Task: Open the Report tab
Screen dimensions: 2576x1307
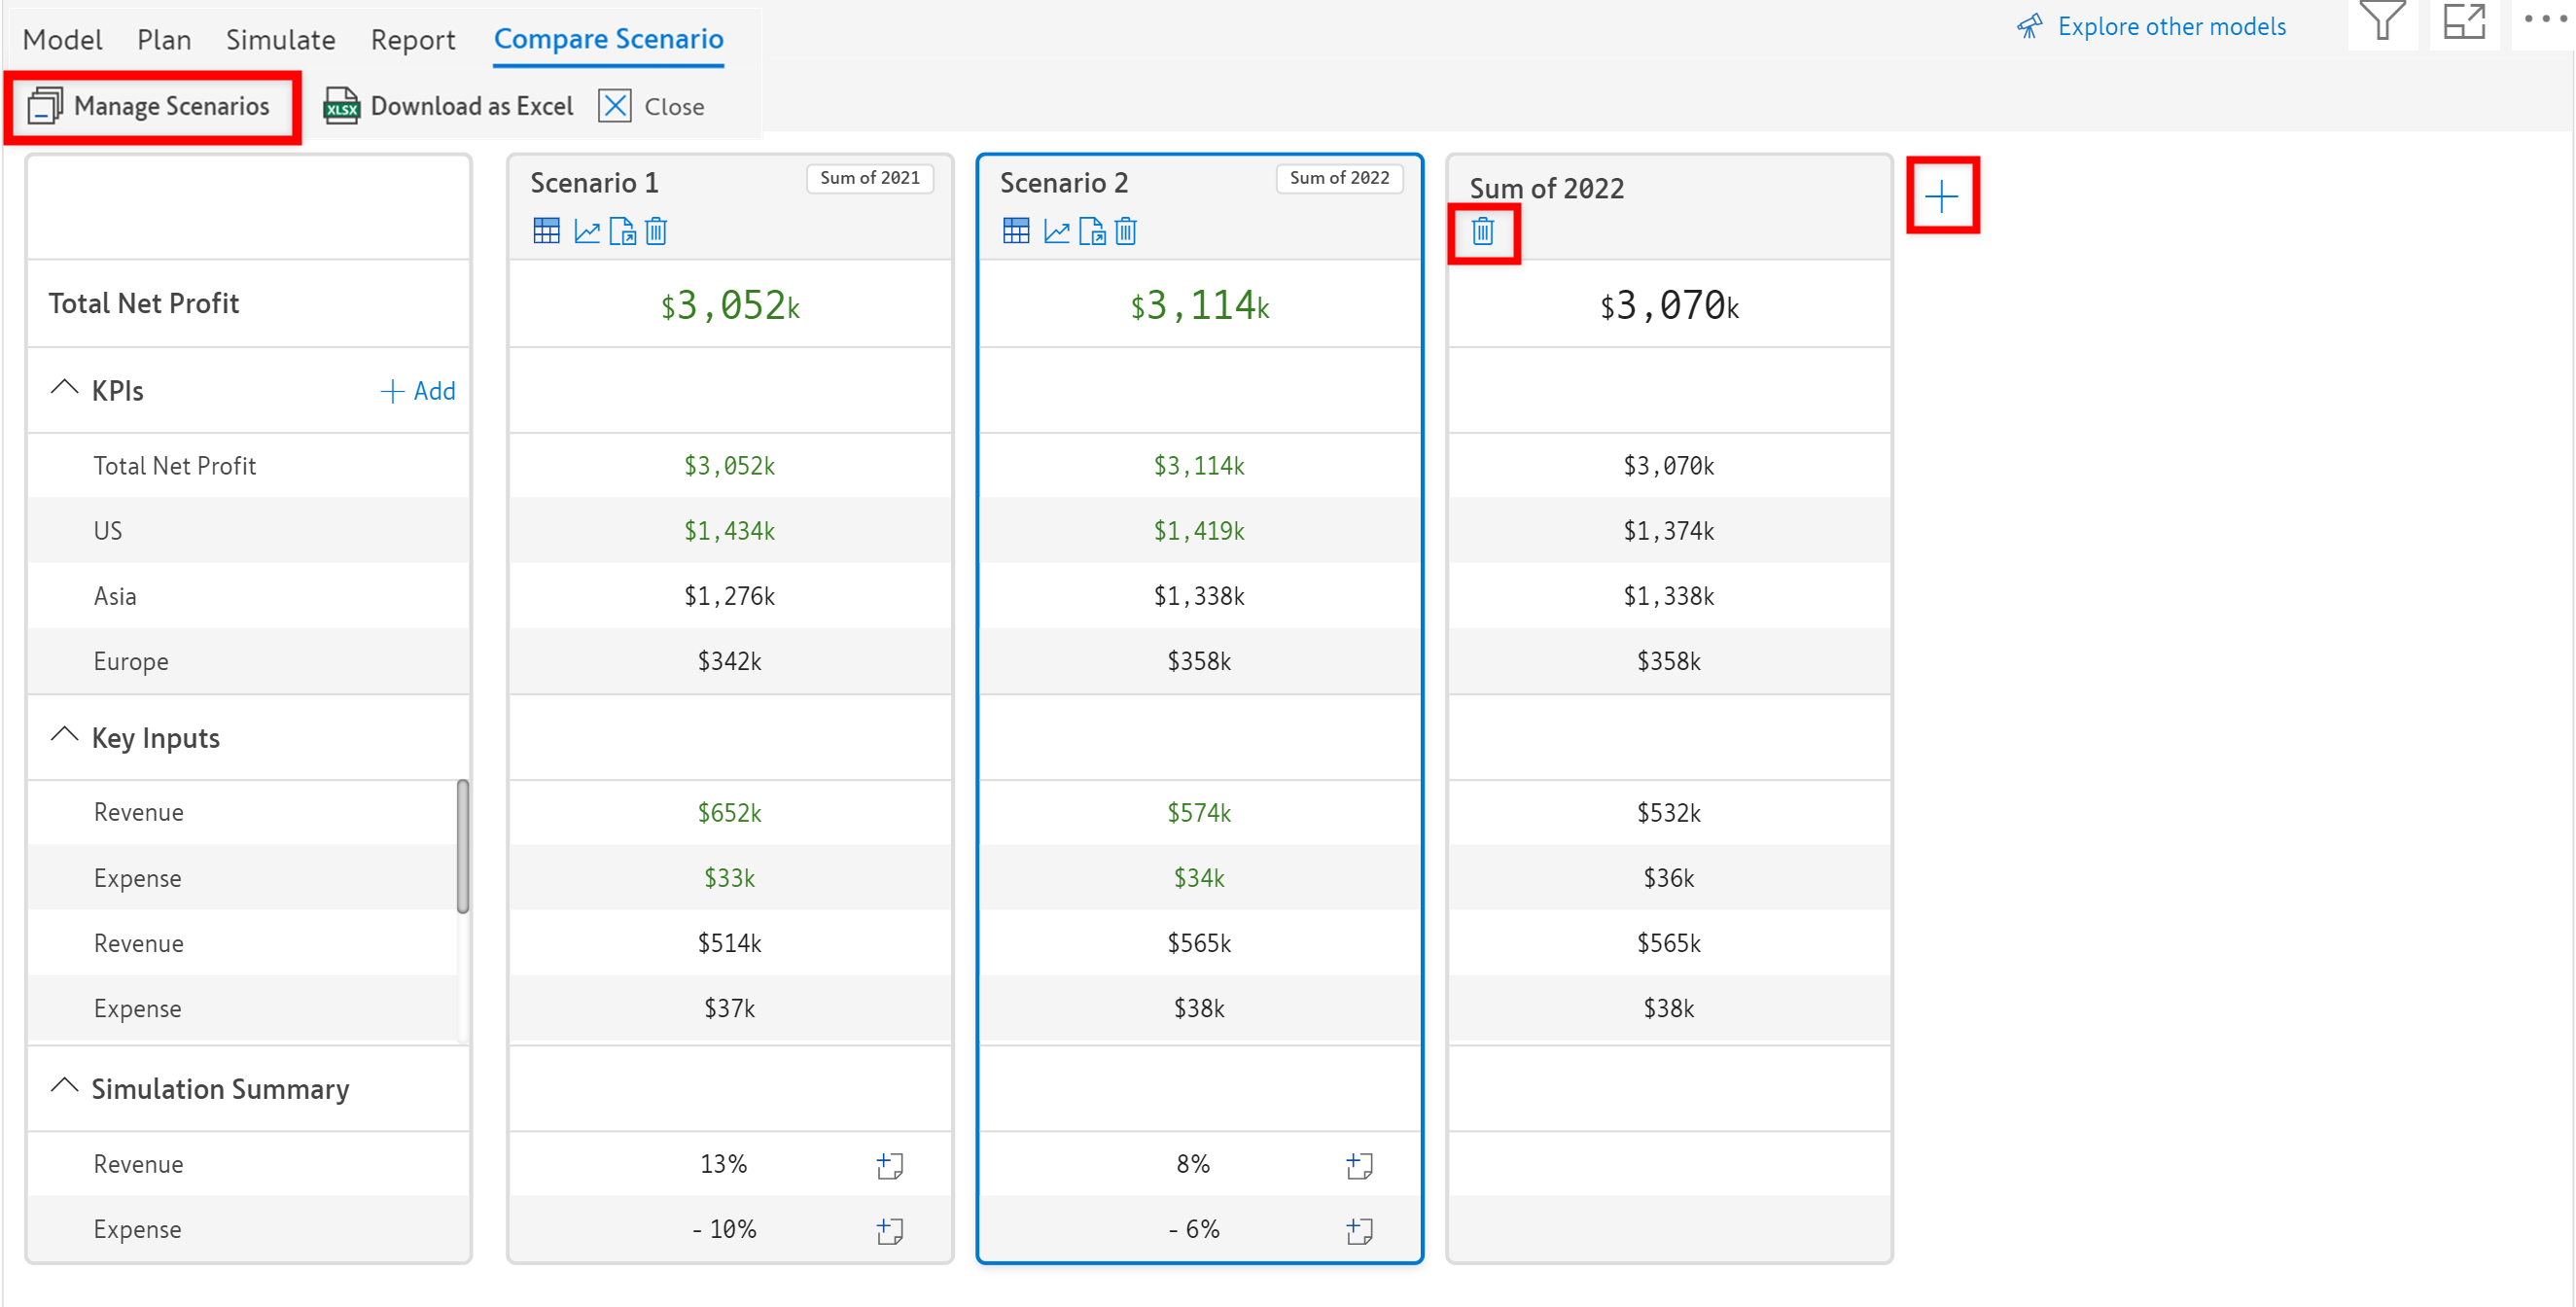Action: [x=412, y=40]
